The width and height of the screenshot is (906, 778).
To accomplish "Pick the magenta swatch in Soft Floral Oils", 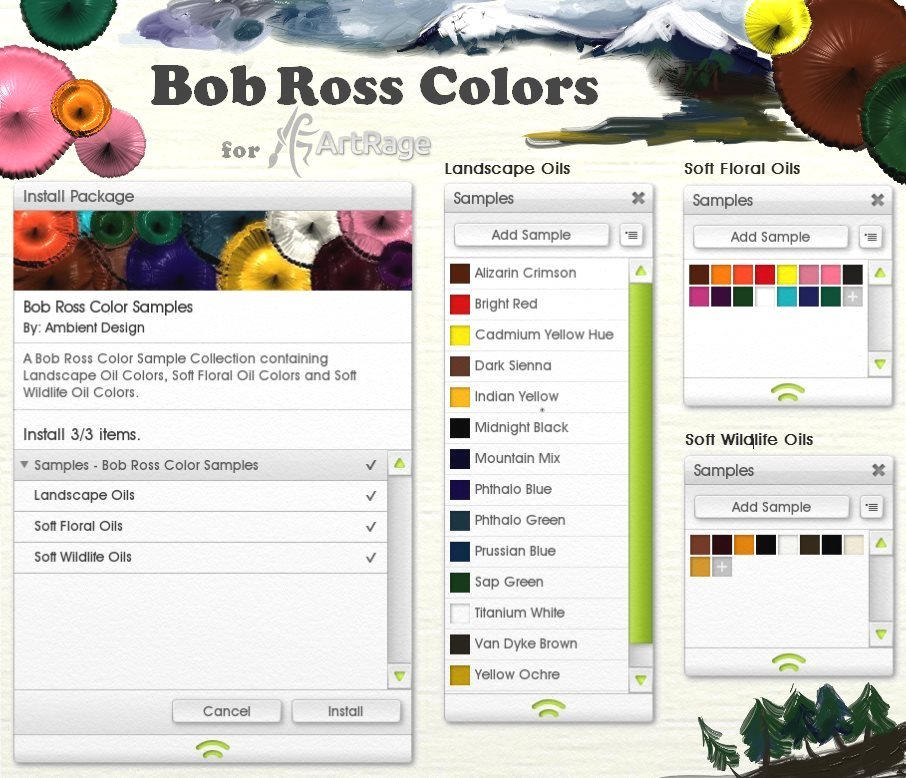I will point(699,297).
